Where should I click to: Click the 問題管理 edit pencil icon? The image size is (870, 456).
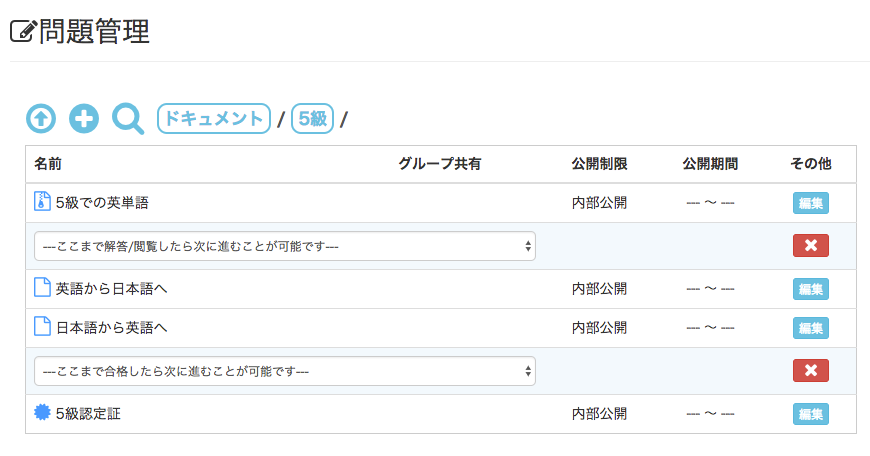click(22, 32)
